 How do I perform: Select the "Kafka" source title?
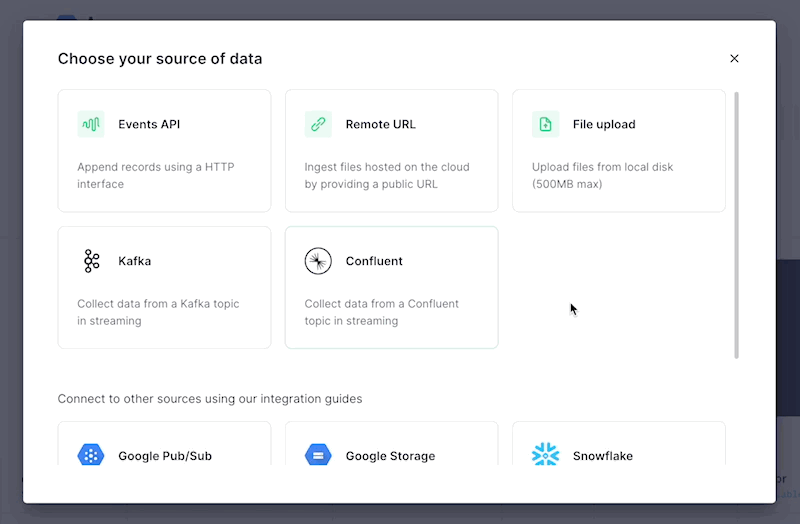click(x=135, y=261)
